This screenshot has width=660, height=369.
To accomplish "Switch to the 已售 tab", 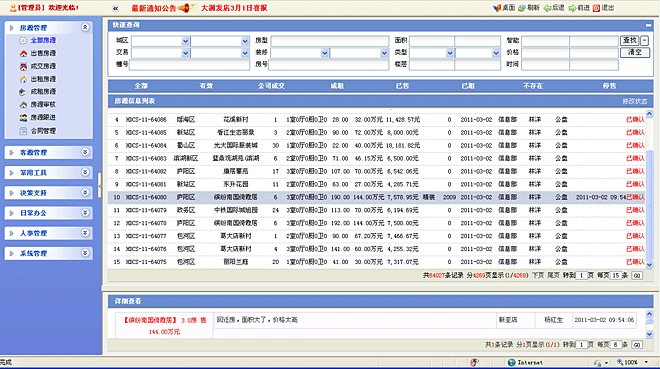I will coord(402,86).
